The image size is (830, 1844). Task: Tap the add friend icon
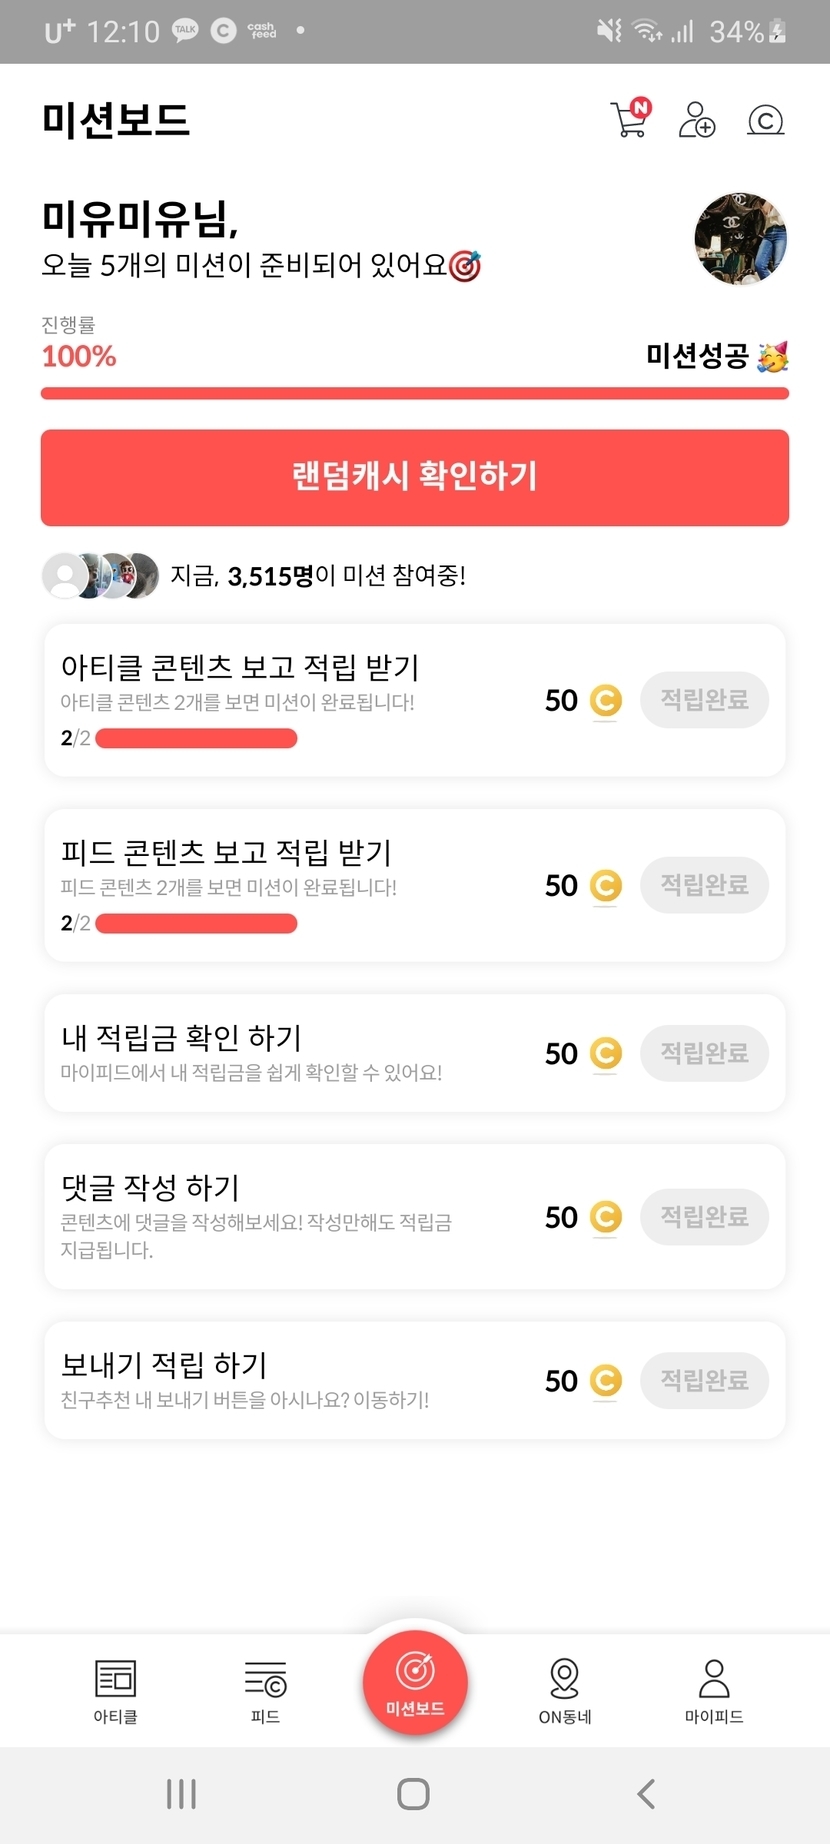697,120
